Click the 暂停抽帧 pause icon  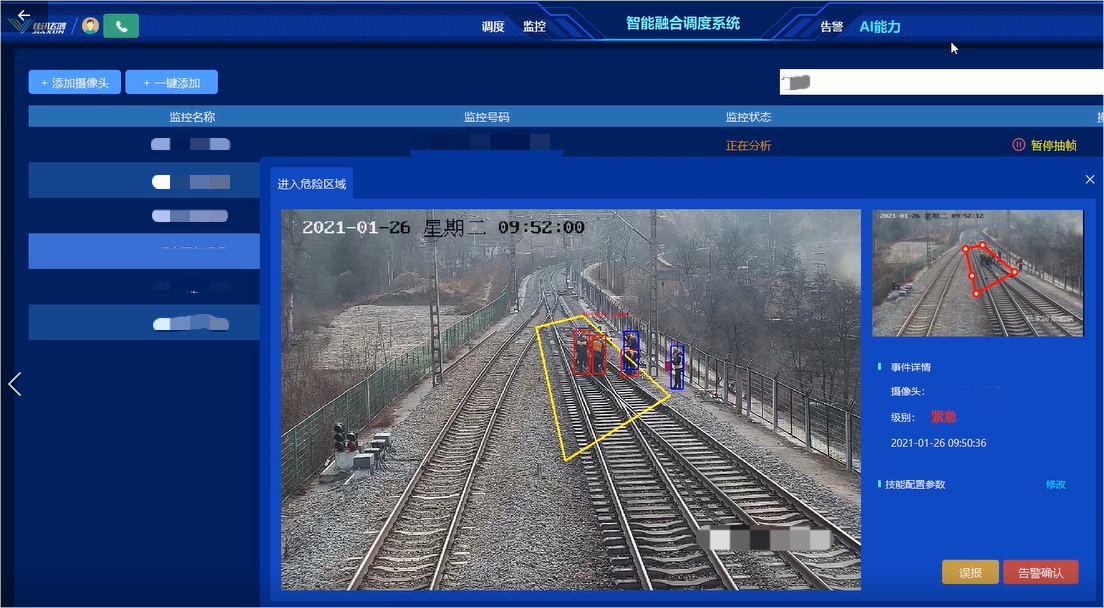coord(1018,145)
